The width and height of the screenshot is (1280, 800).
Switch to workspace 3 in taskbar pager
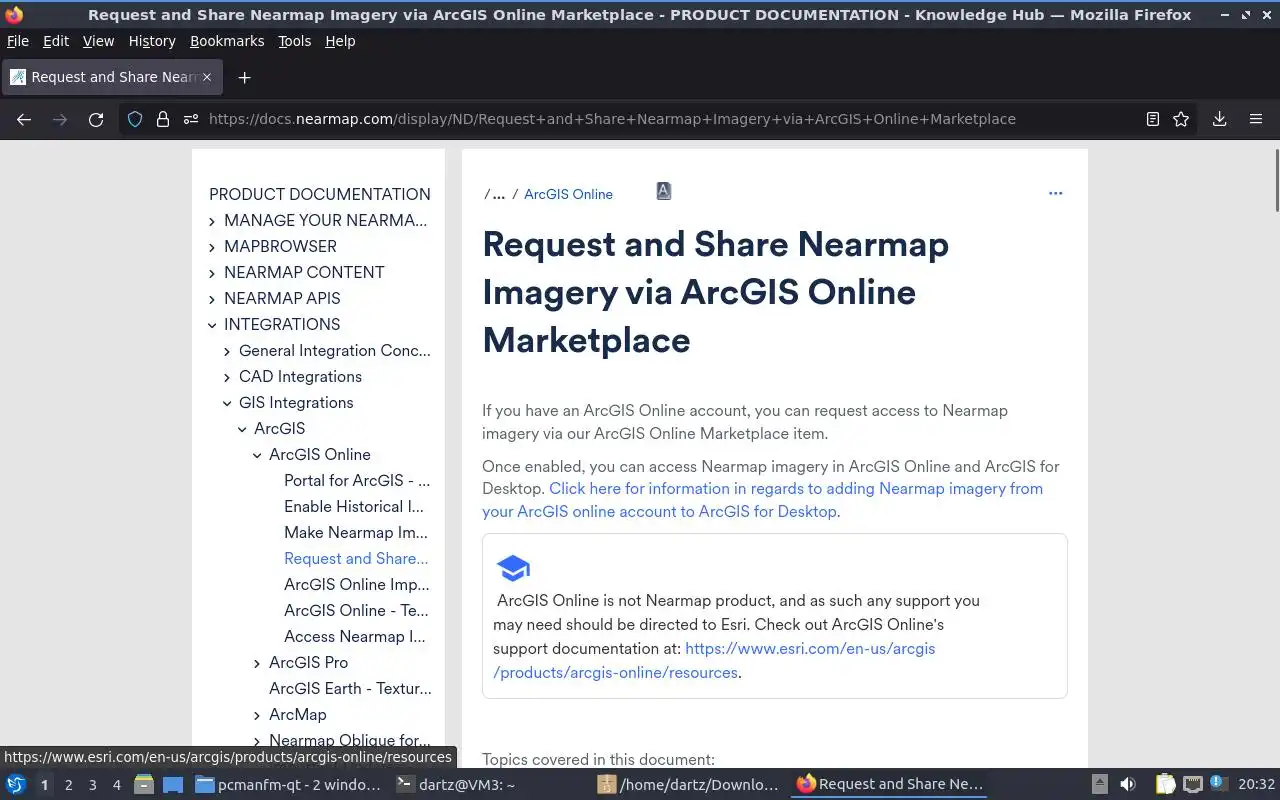[92, 785]
